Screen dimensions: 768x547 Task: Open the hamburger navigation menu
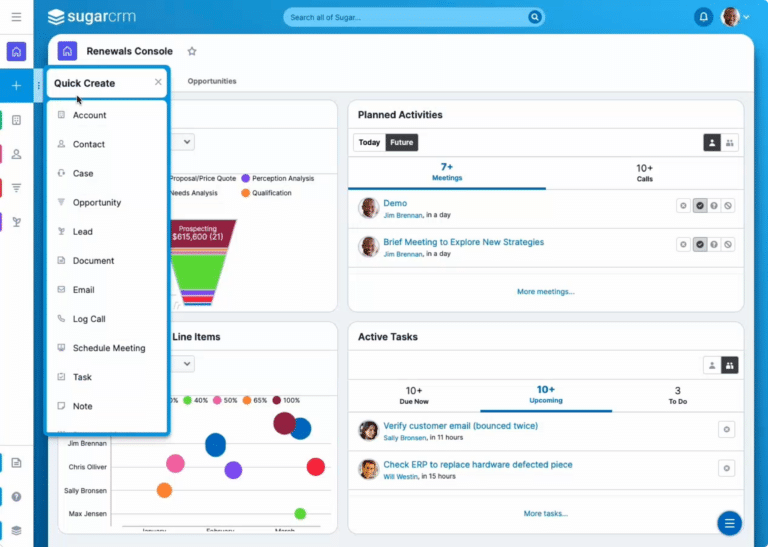(x=16, y=17)
